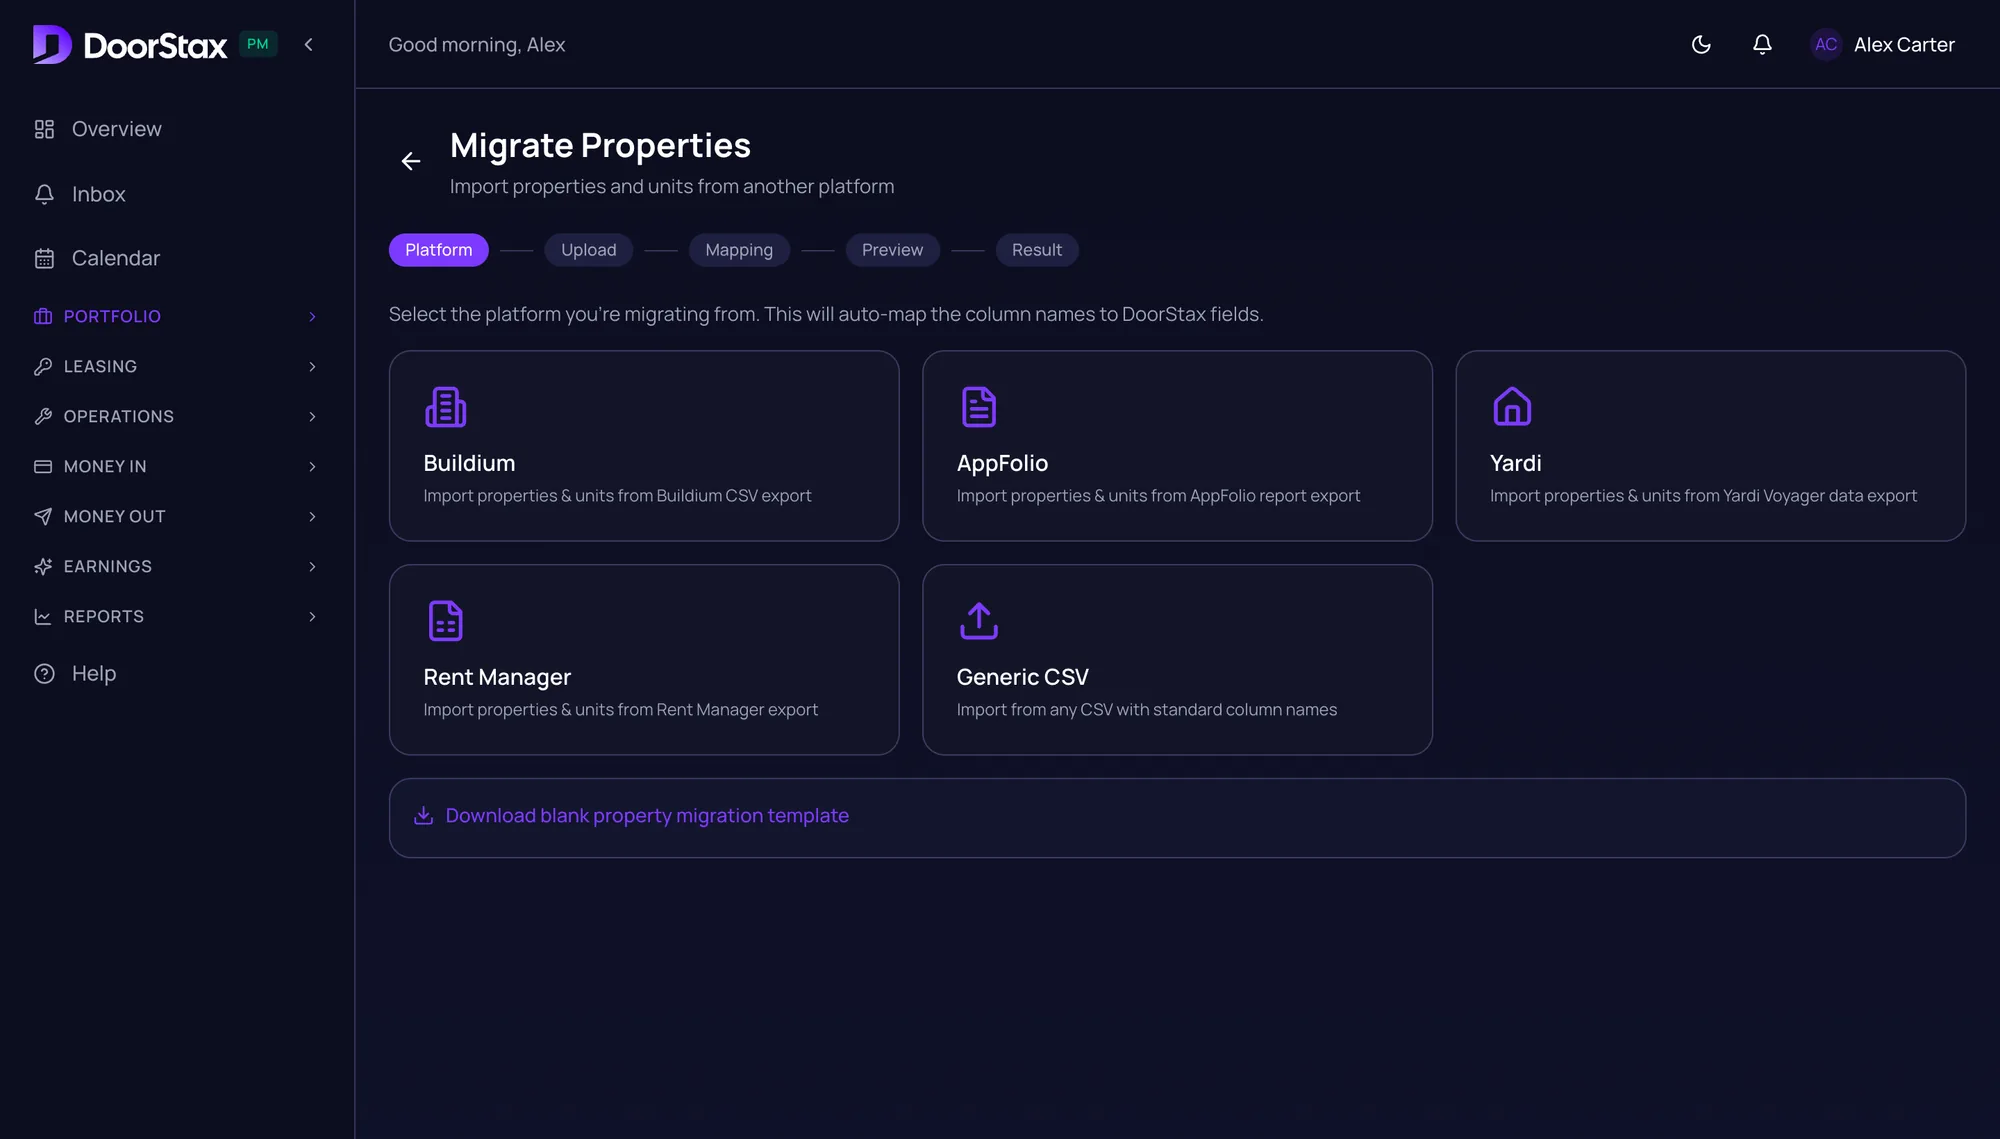2000x1139 pixels.
Task: Click 'Import properties & units from Buildium CSV export'
Action: (x=617, y=496)
